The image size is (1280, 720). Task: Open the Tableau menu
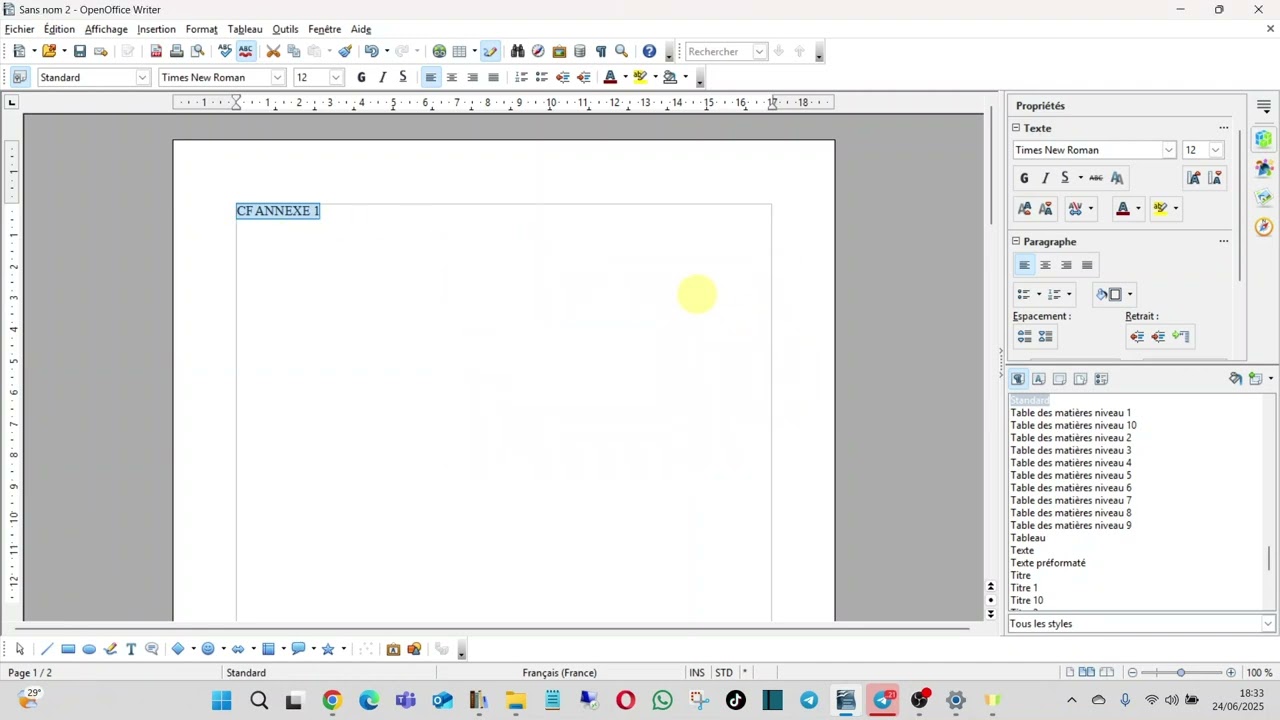tap(245, 29)
